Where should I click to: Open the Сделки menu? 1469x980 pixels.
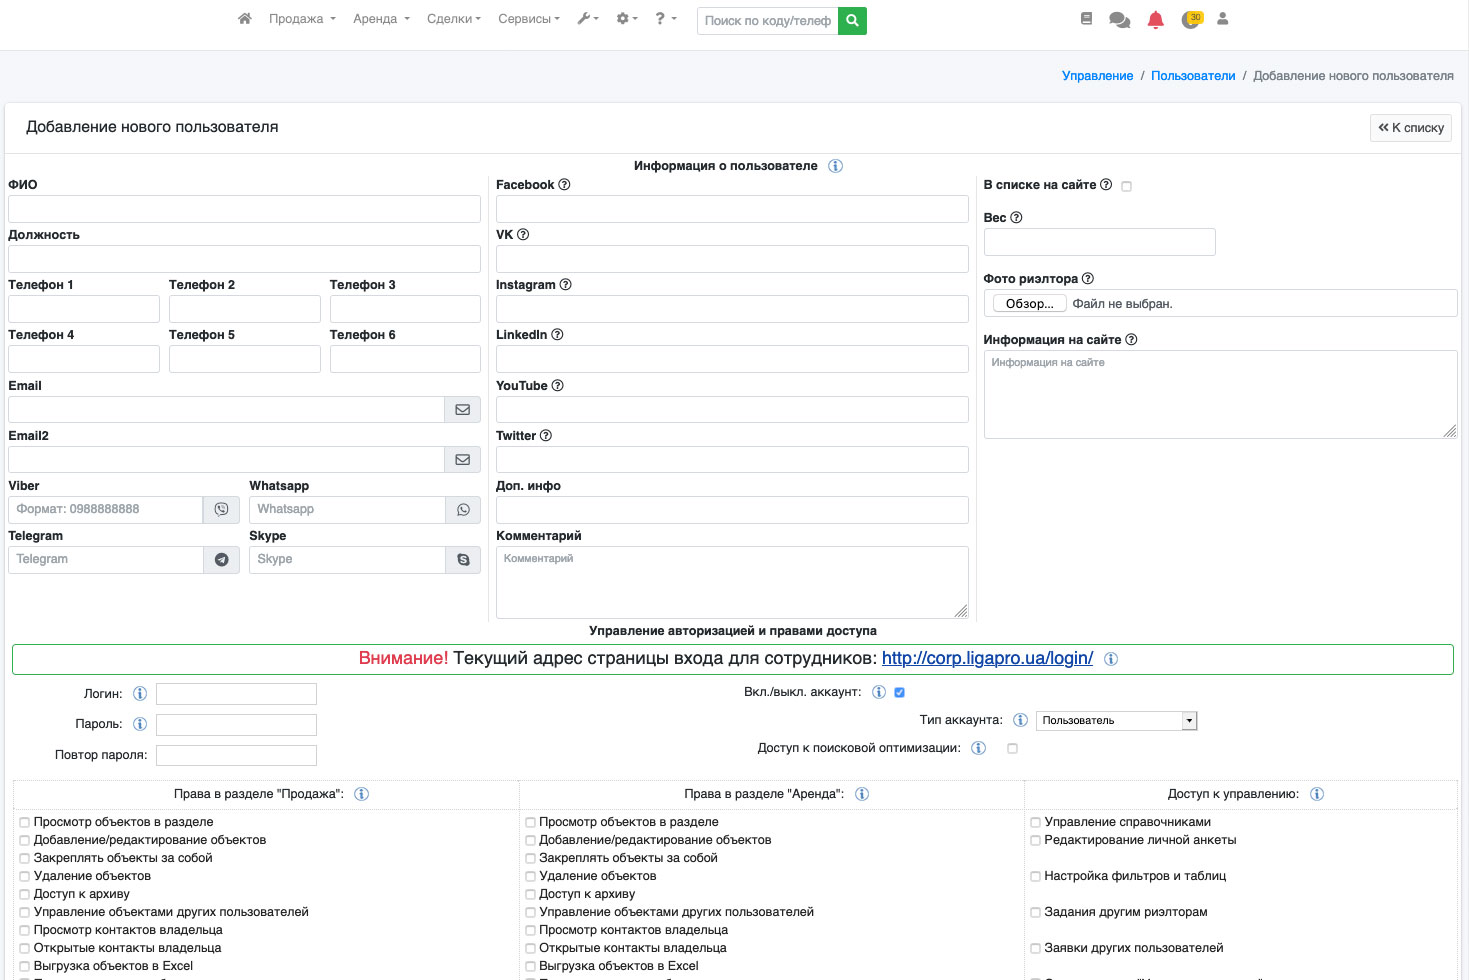click(x=453, y=19)
